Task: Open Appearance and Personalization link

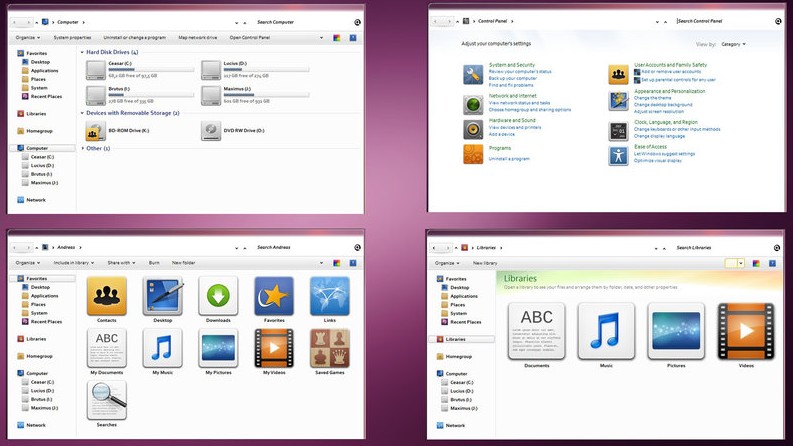Action: (670, 92)
